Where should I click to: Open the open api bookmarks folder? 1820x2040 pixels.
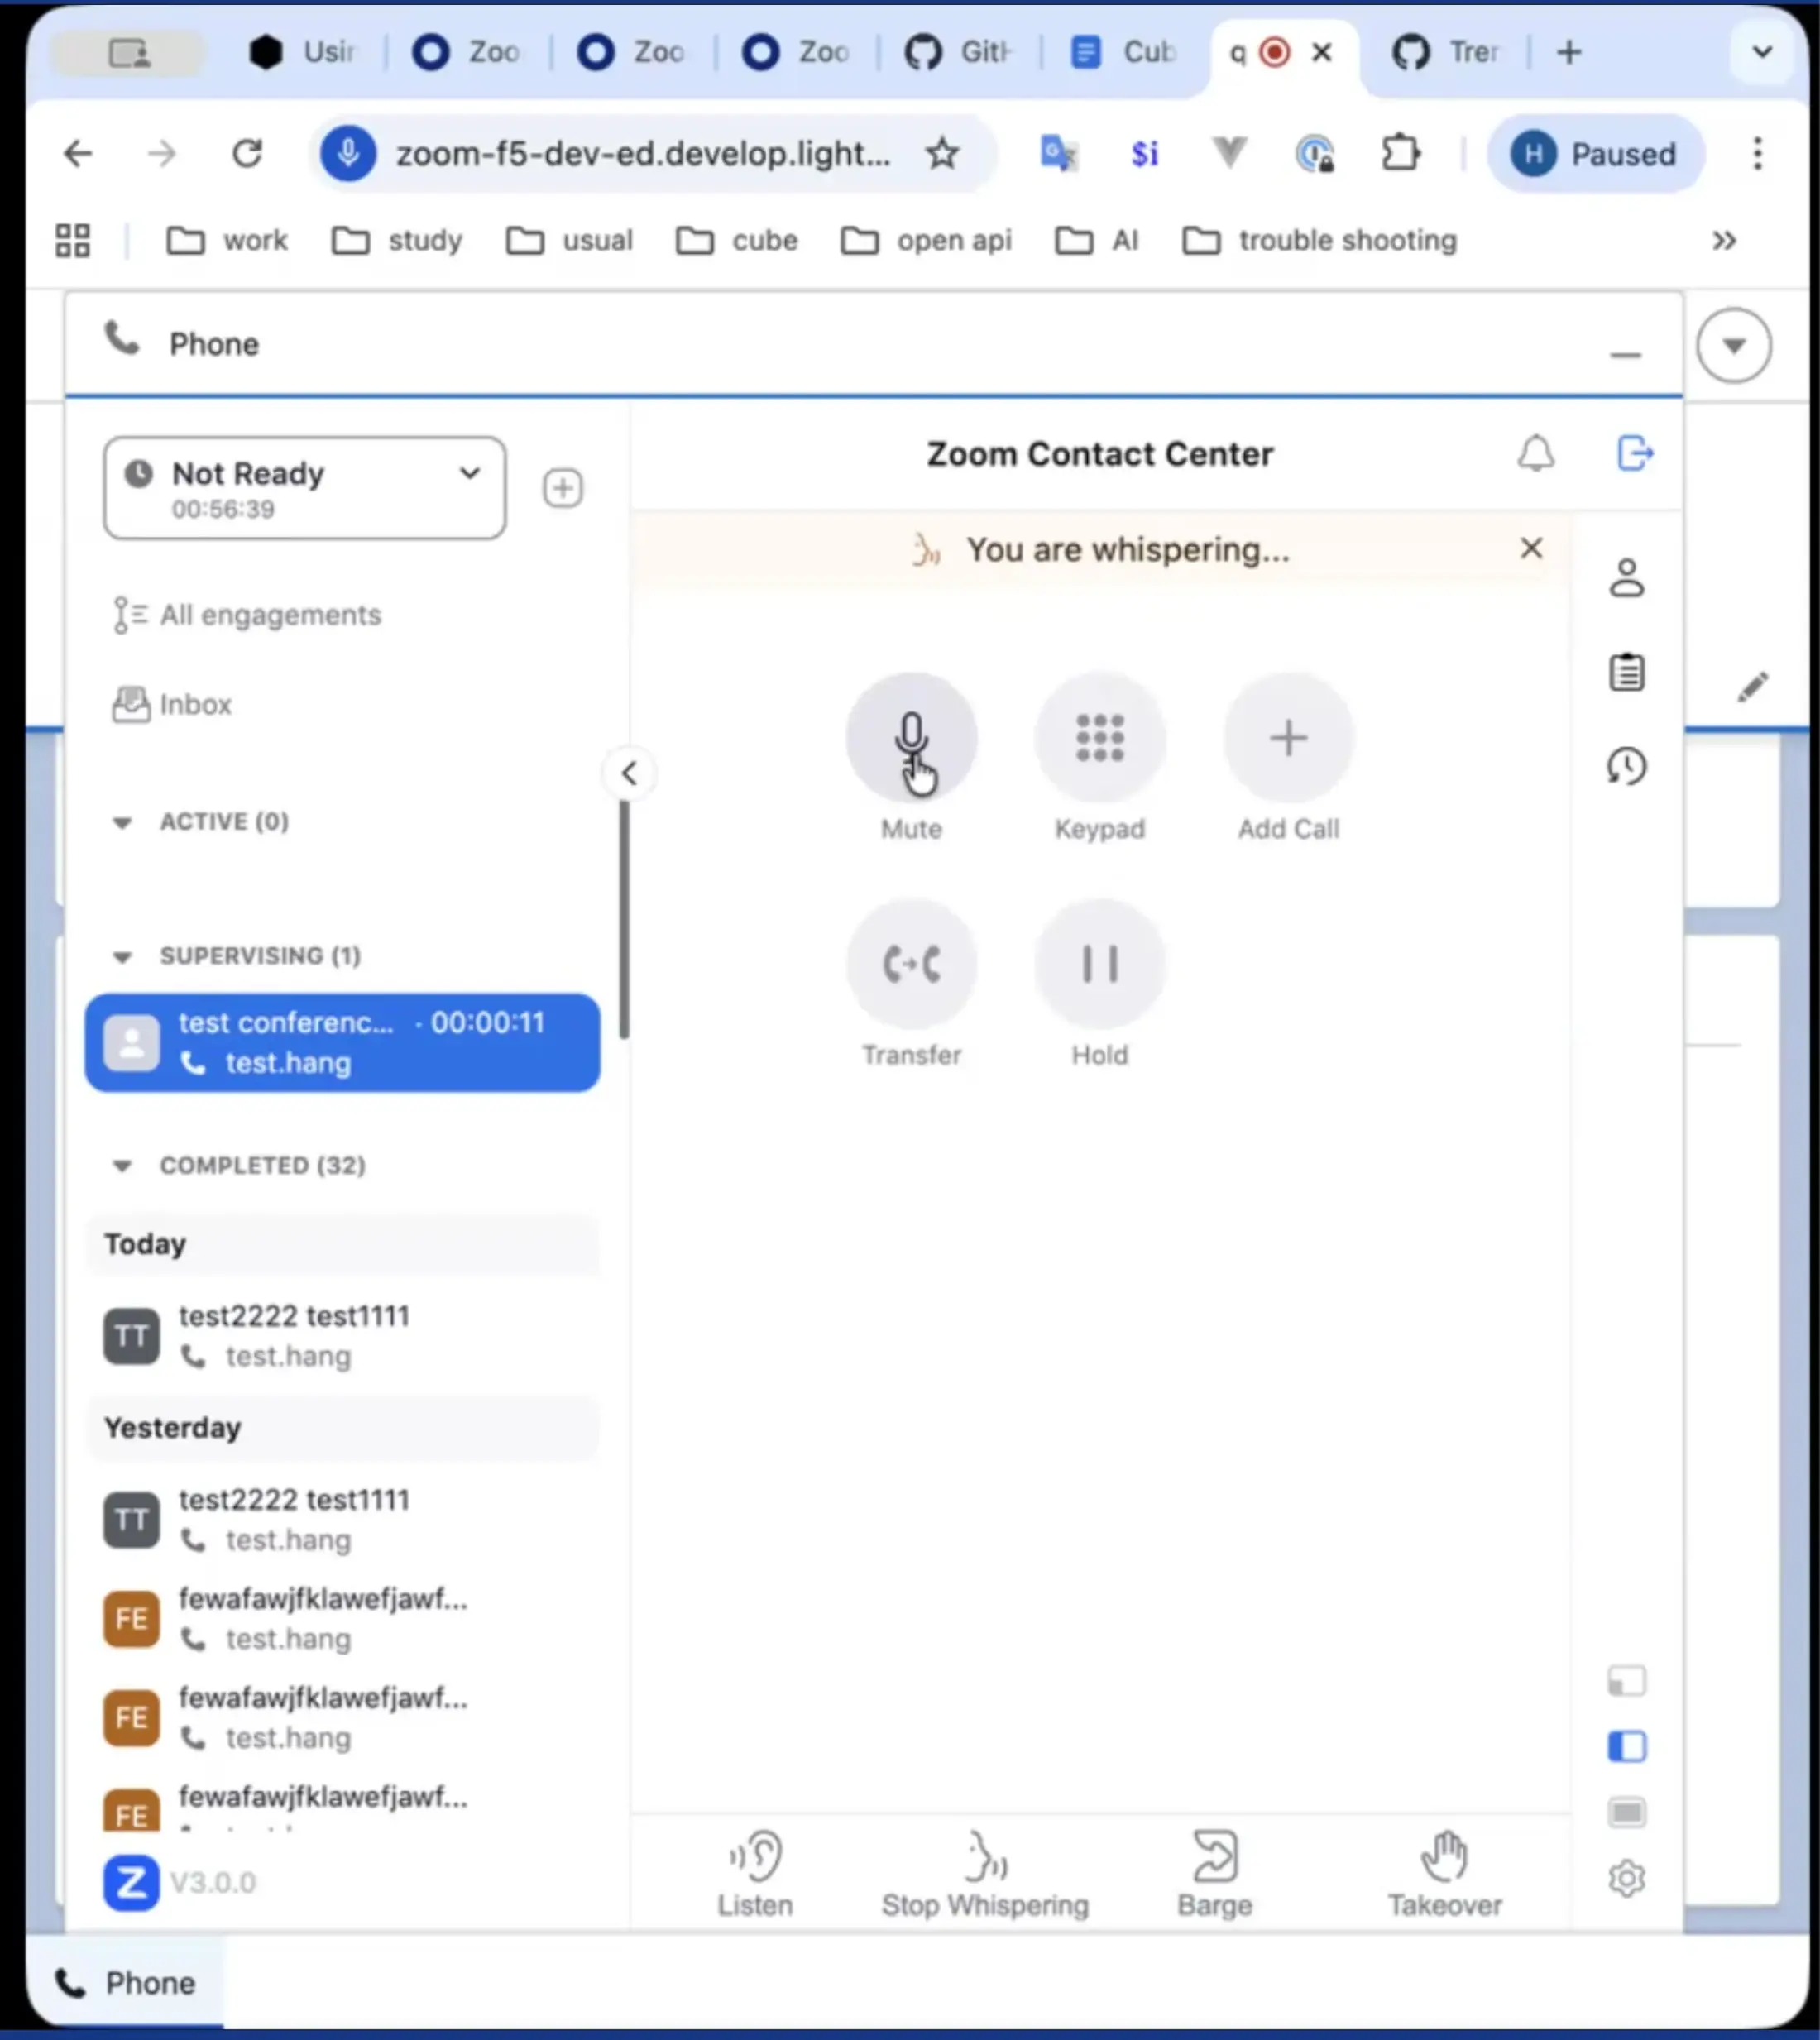pos(925,240)
